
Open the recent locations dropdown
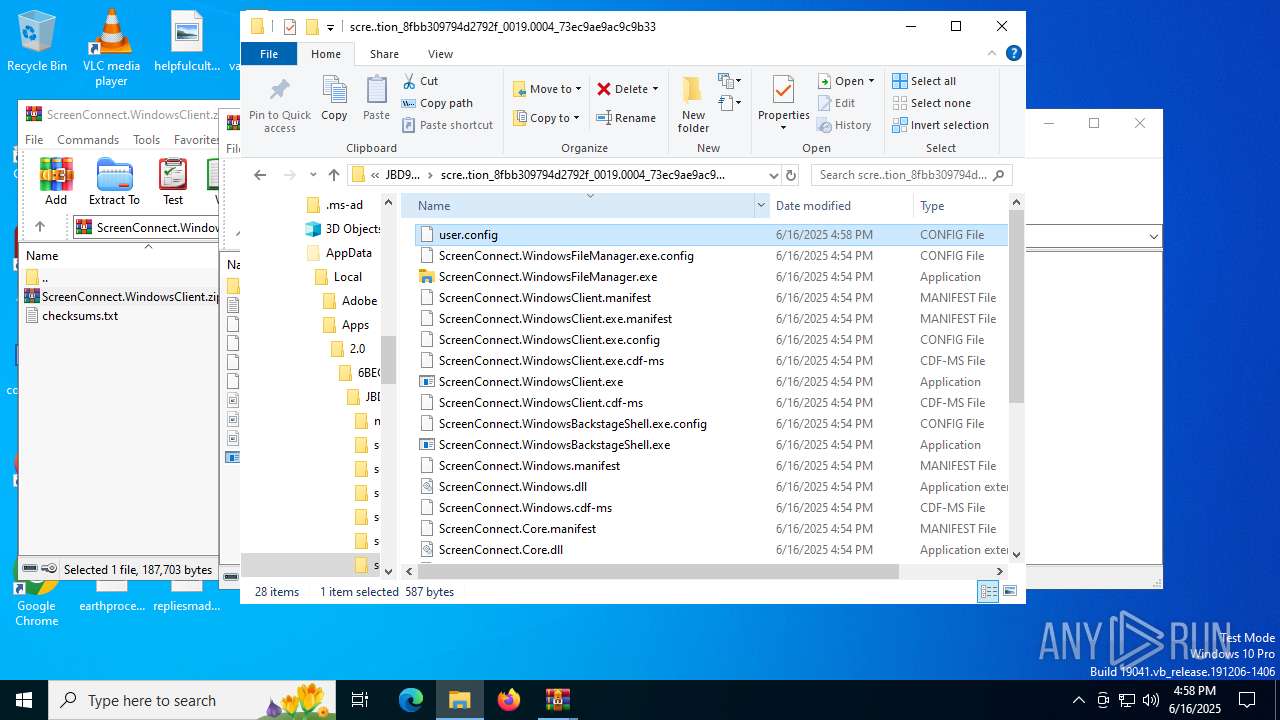313,175
